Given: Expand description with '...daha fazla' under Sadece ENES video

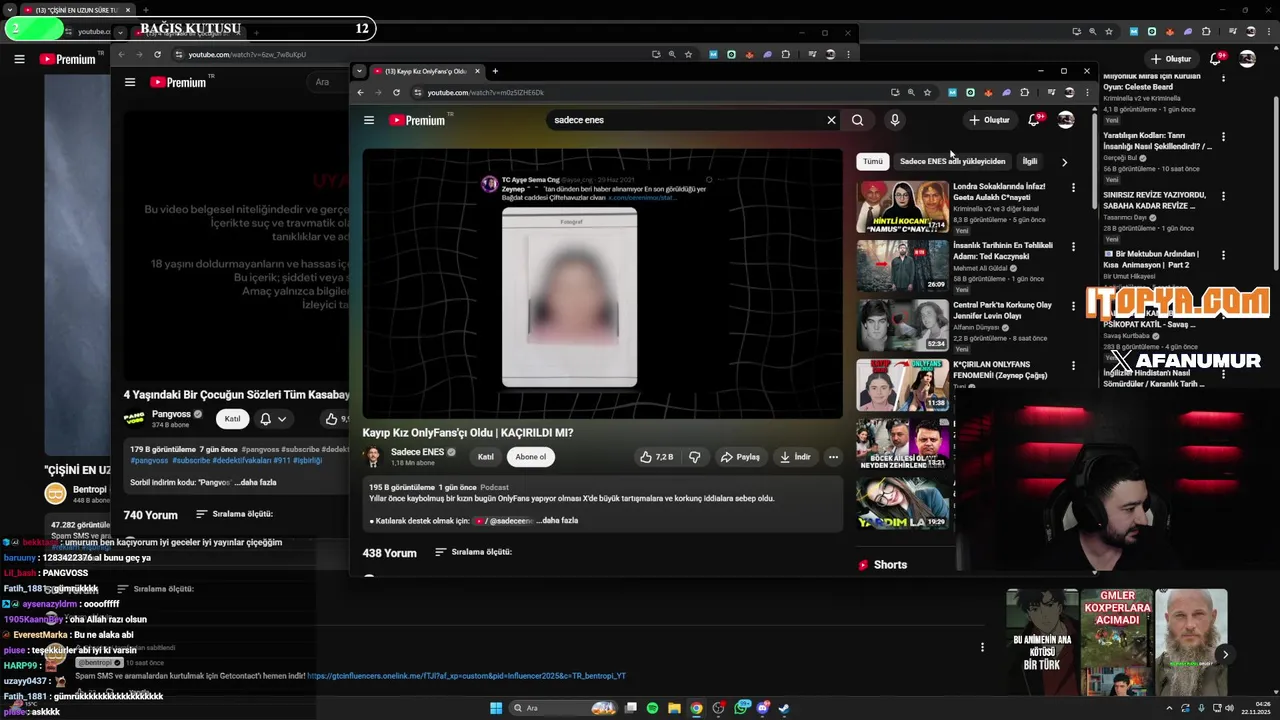Looking at the screenshot, I should (x=557, y=521).
